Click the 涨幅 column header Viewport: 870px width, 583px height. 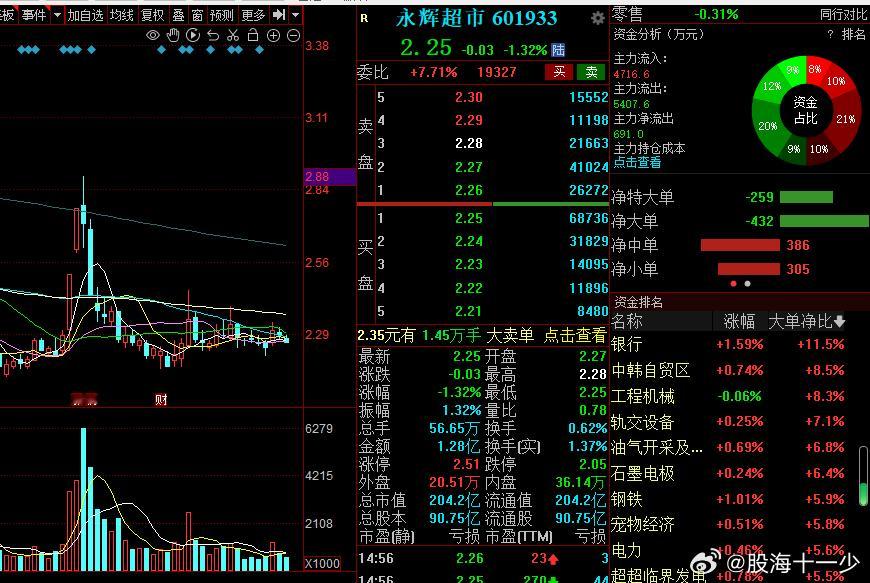[x=739, y=321]
